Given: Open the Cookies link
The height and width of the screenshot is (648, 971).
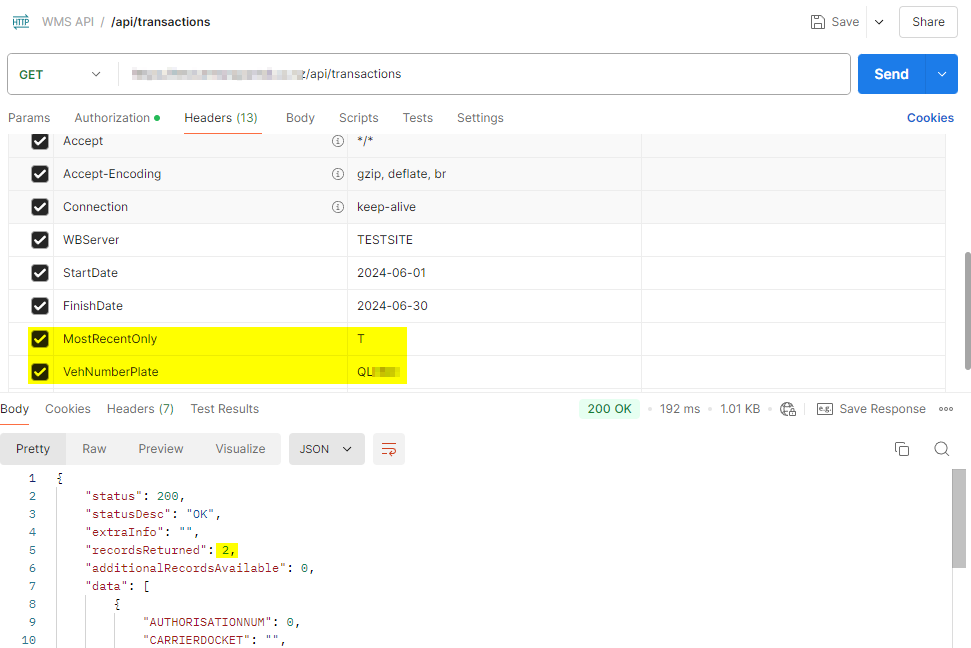Looking at the screenshot, I should [930, 118].
